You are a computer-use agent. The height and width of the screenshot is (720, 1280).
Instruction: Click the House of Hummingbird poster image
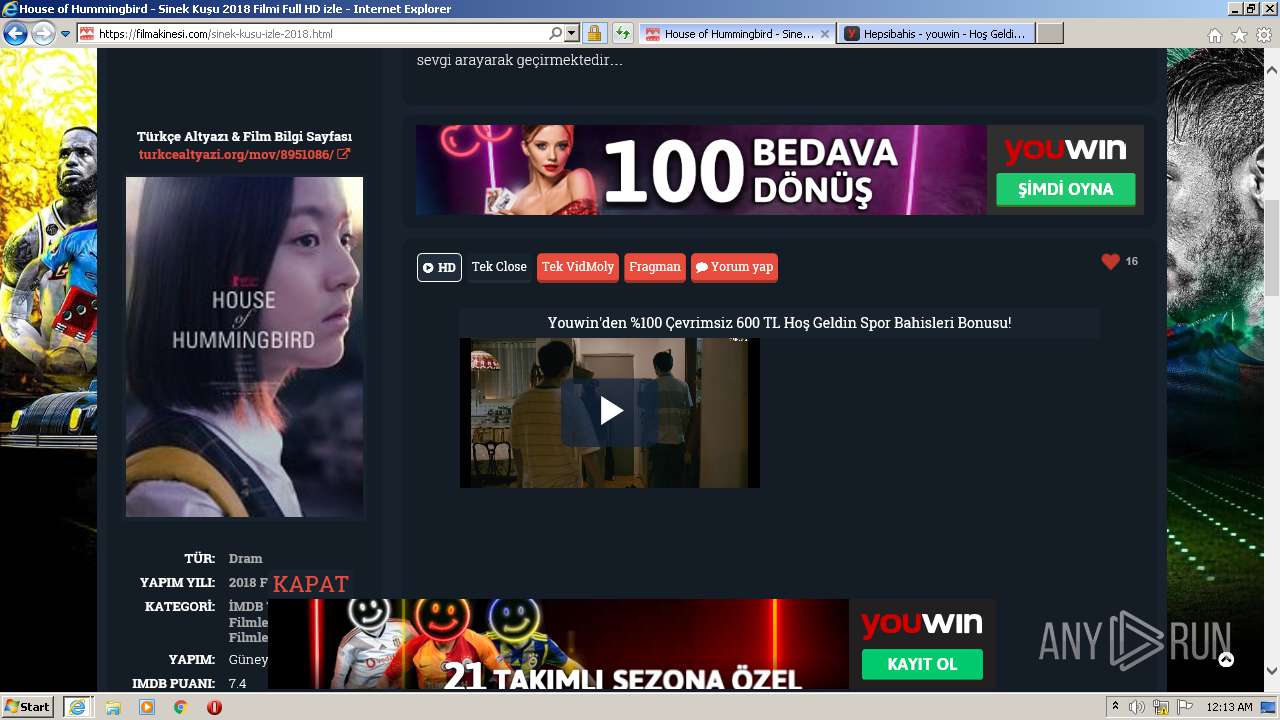[244, 347]
